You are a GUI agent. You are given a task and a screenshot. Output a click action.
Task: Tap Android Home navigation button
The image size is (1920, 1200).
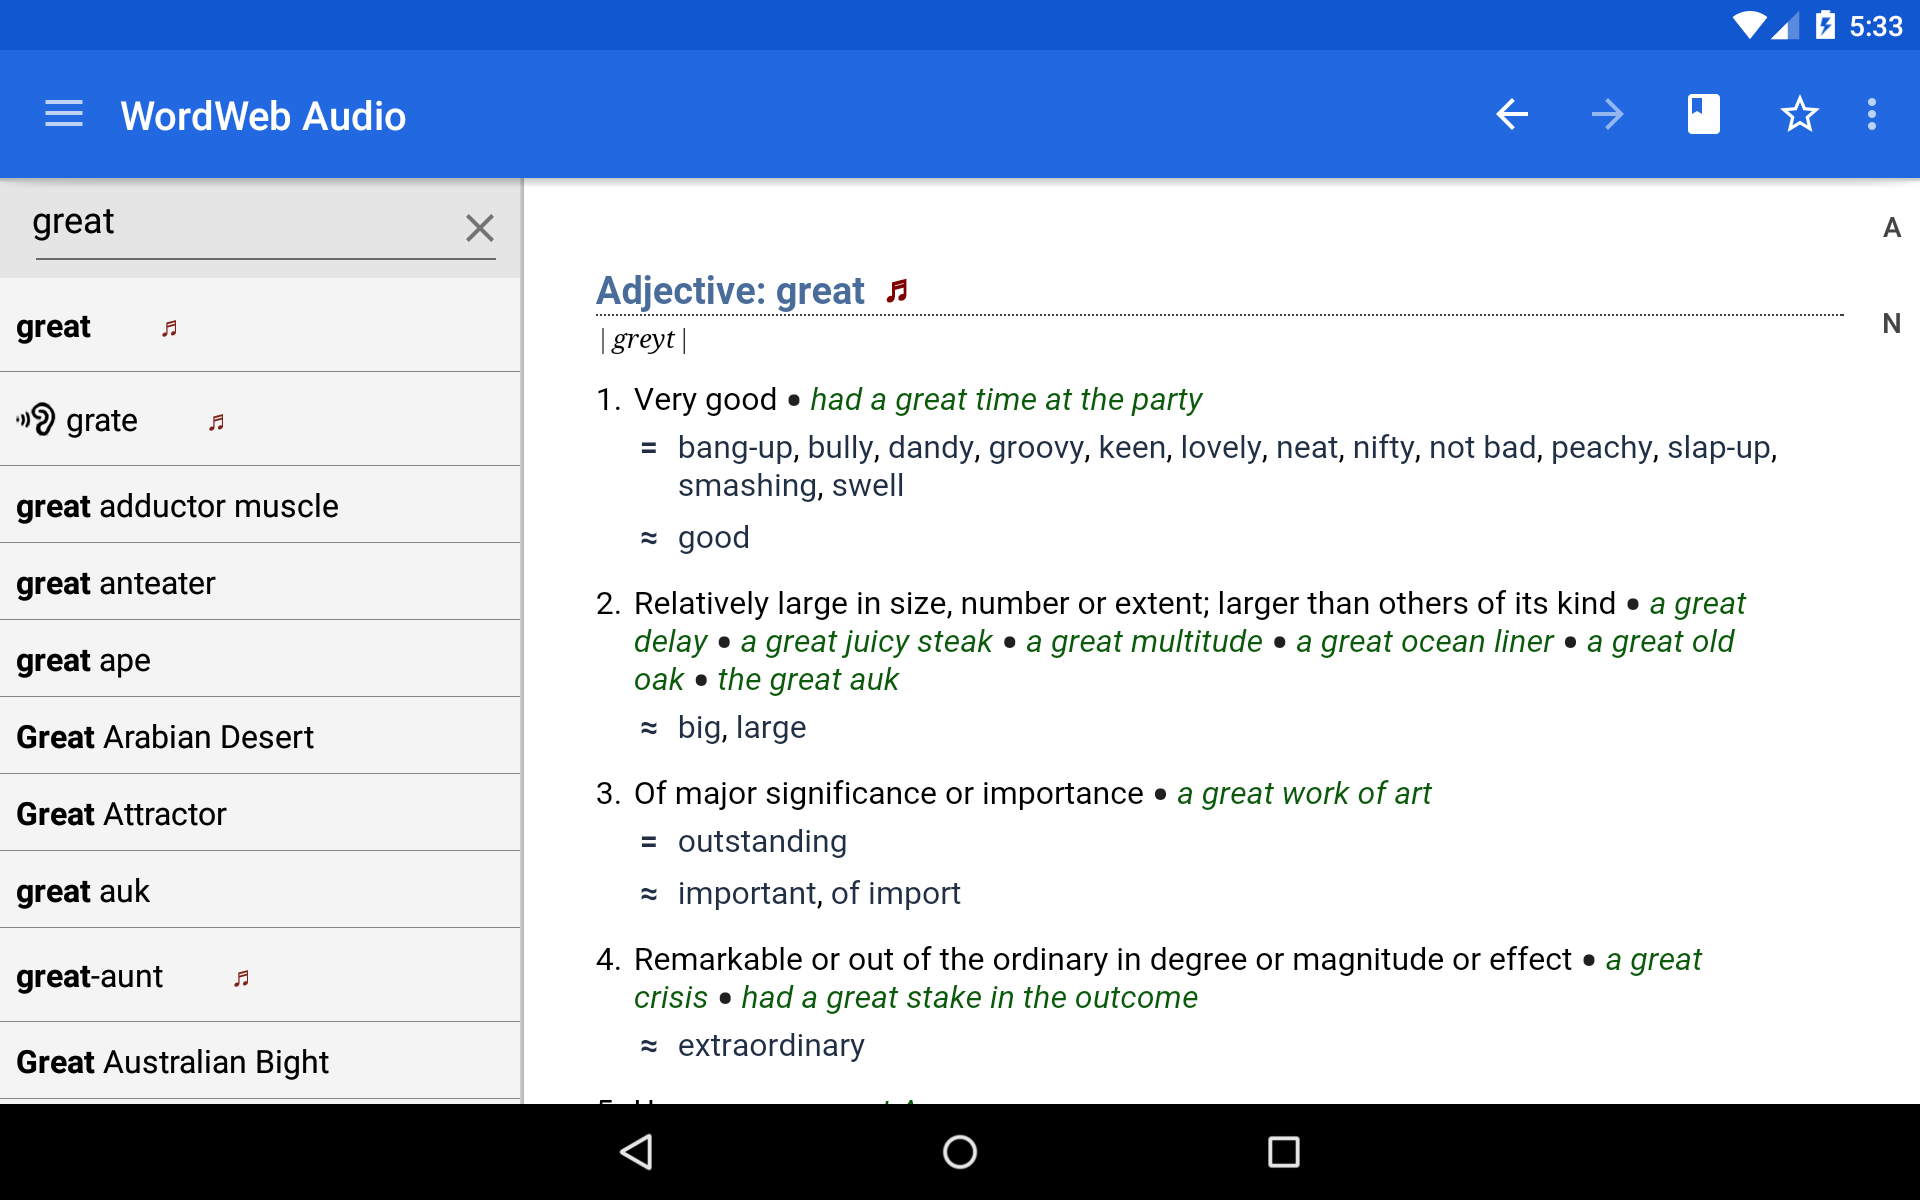960,1152
